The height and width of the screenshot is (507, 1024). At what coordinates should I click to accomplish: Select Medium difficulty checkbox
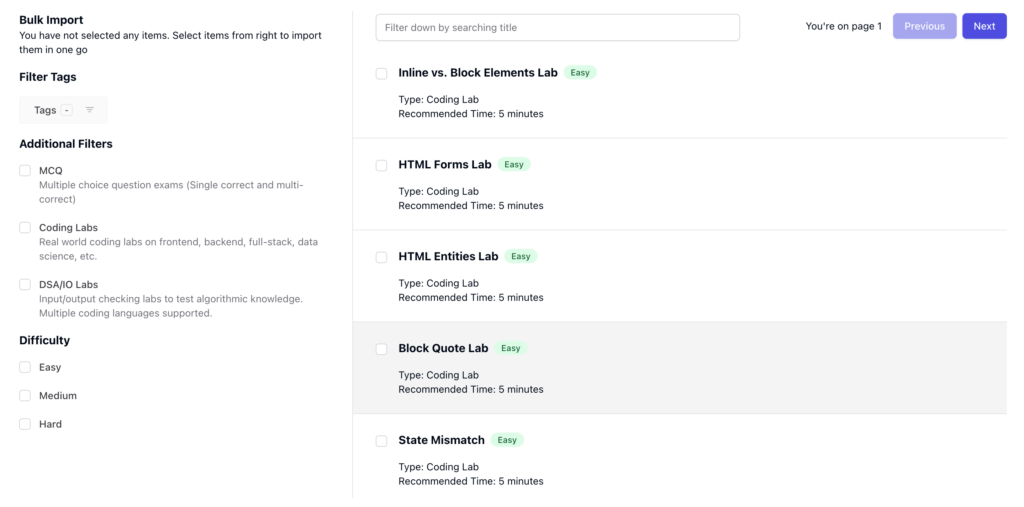(x=25, y=395)
